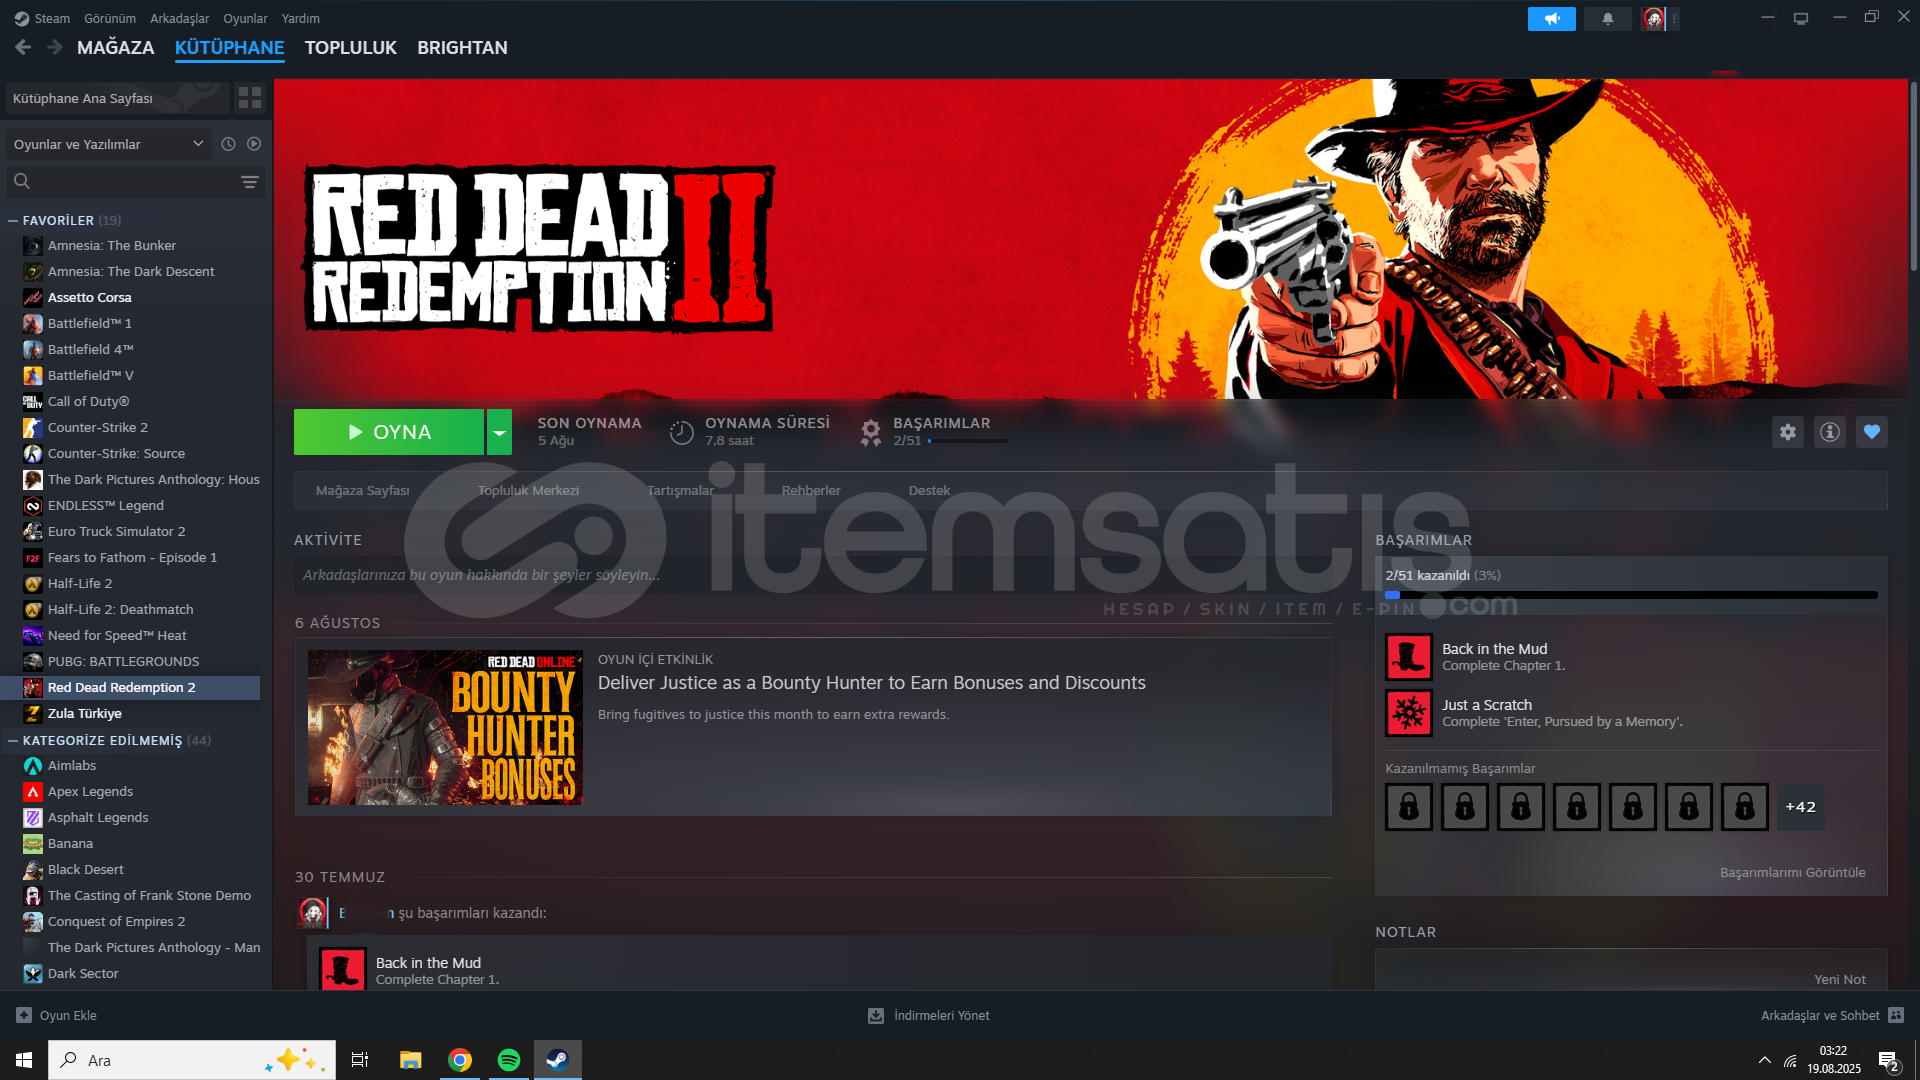1920x1080 pixels.
Task: Open the Görünüm menu
Action: point(110,18)
